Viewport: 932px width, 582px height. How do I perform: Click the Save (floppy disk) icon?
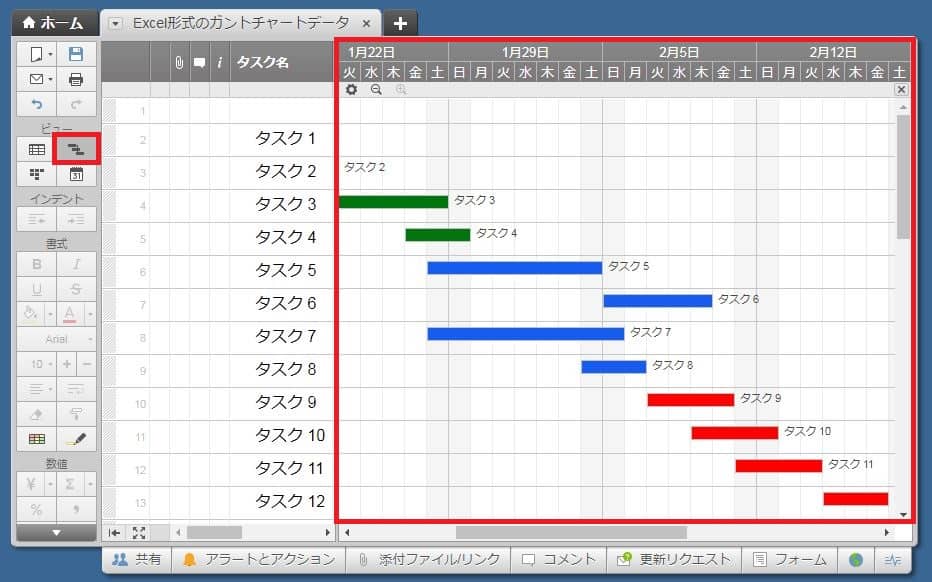coord(76,54)
